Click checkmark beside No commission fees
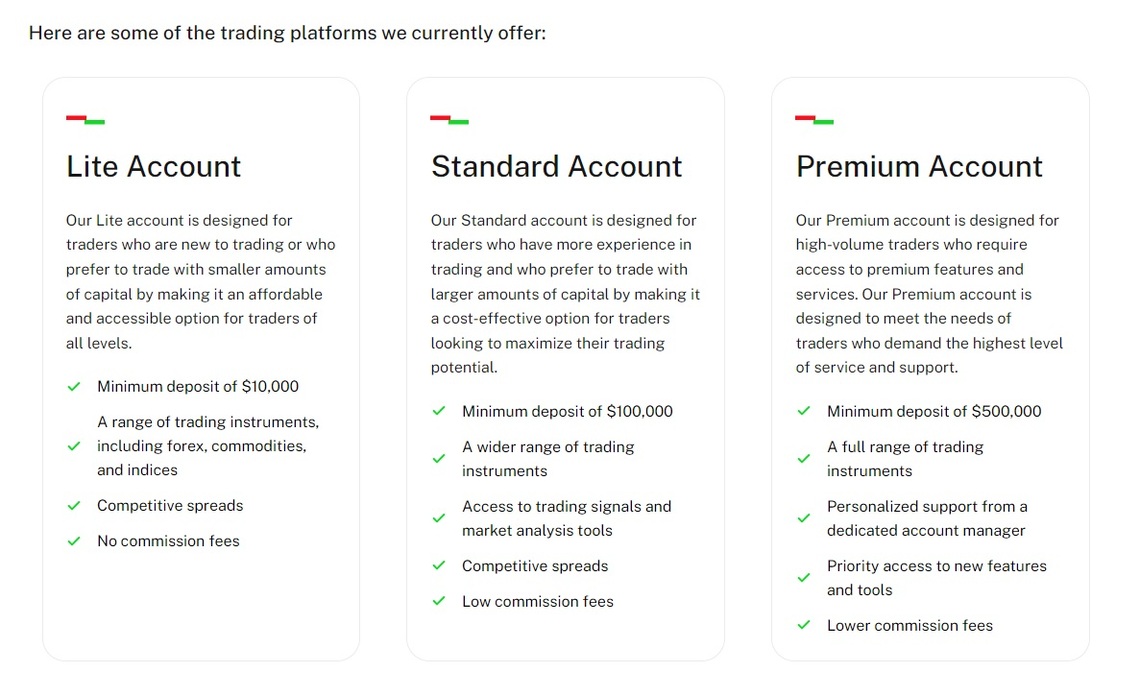 pyautogui.click(x=73, y=541)
